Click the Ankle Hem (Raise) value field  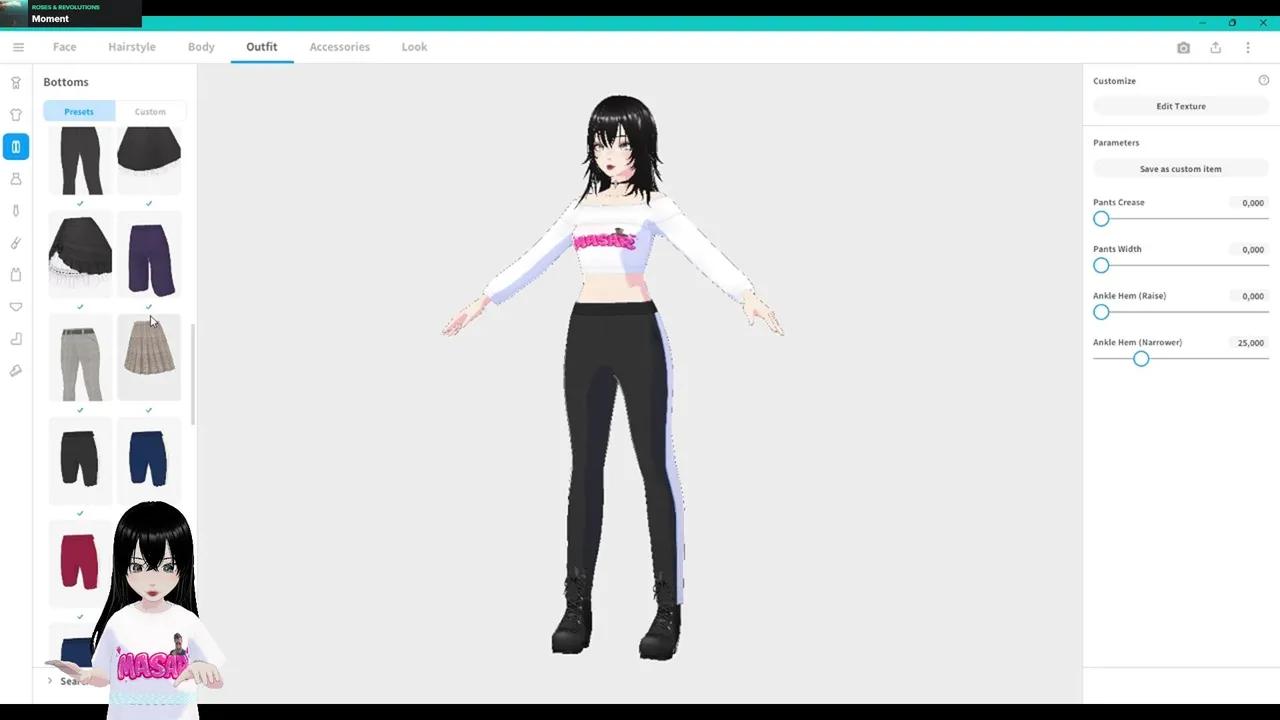click(x=1250, y=296)
